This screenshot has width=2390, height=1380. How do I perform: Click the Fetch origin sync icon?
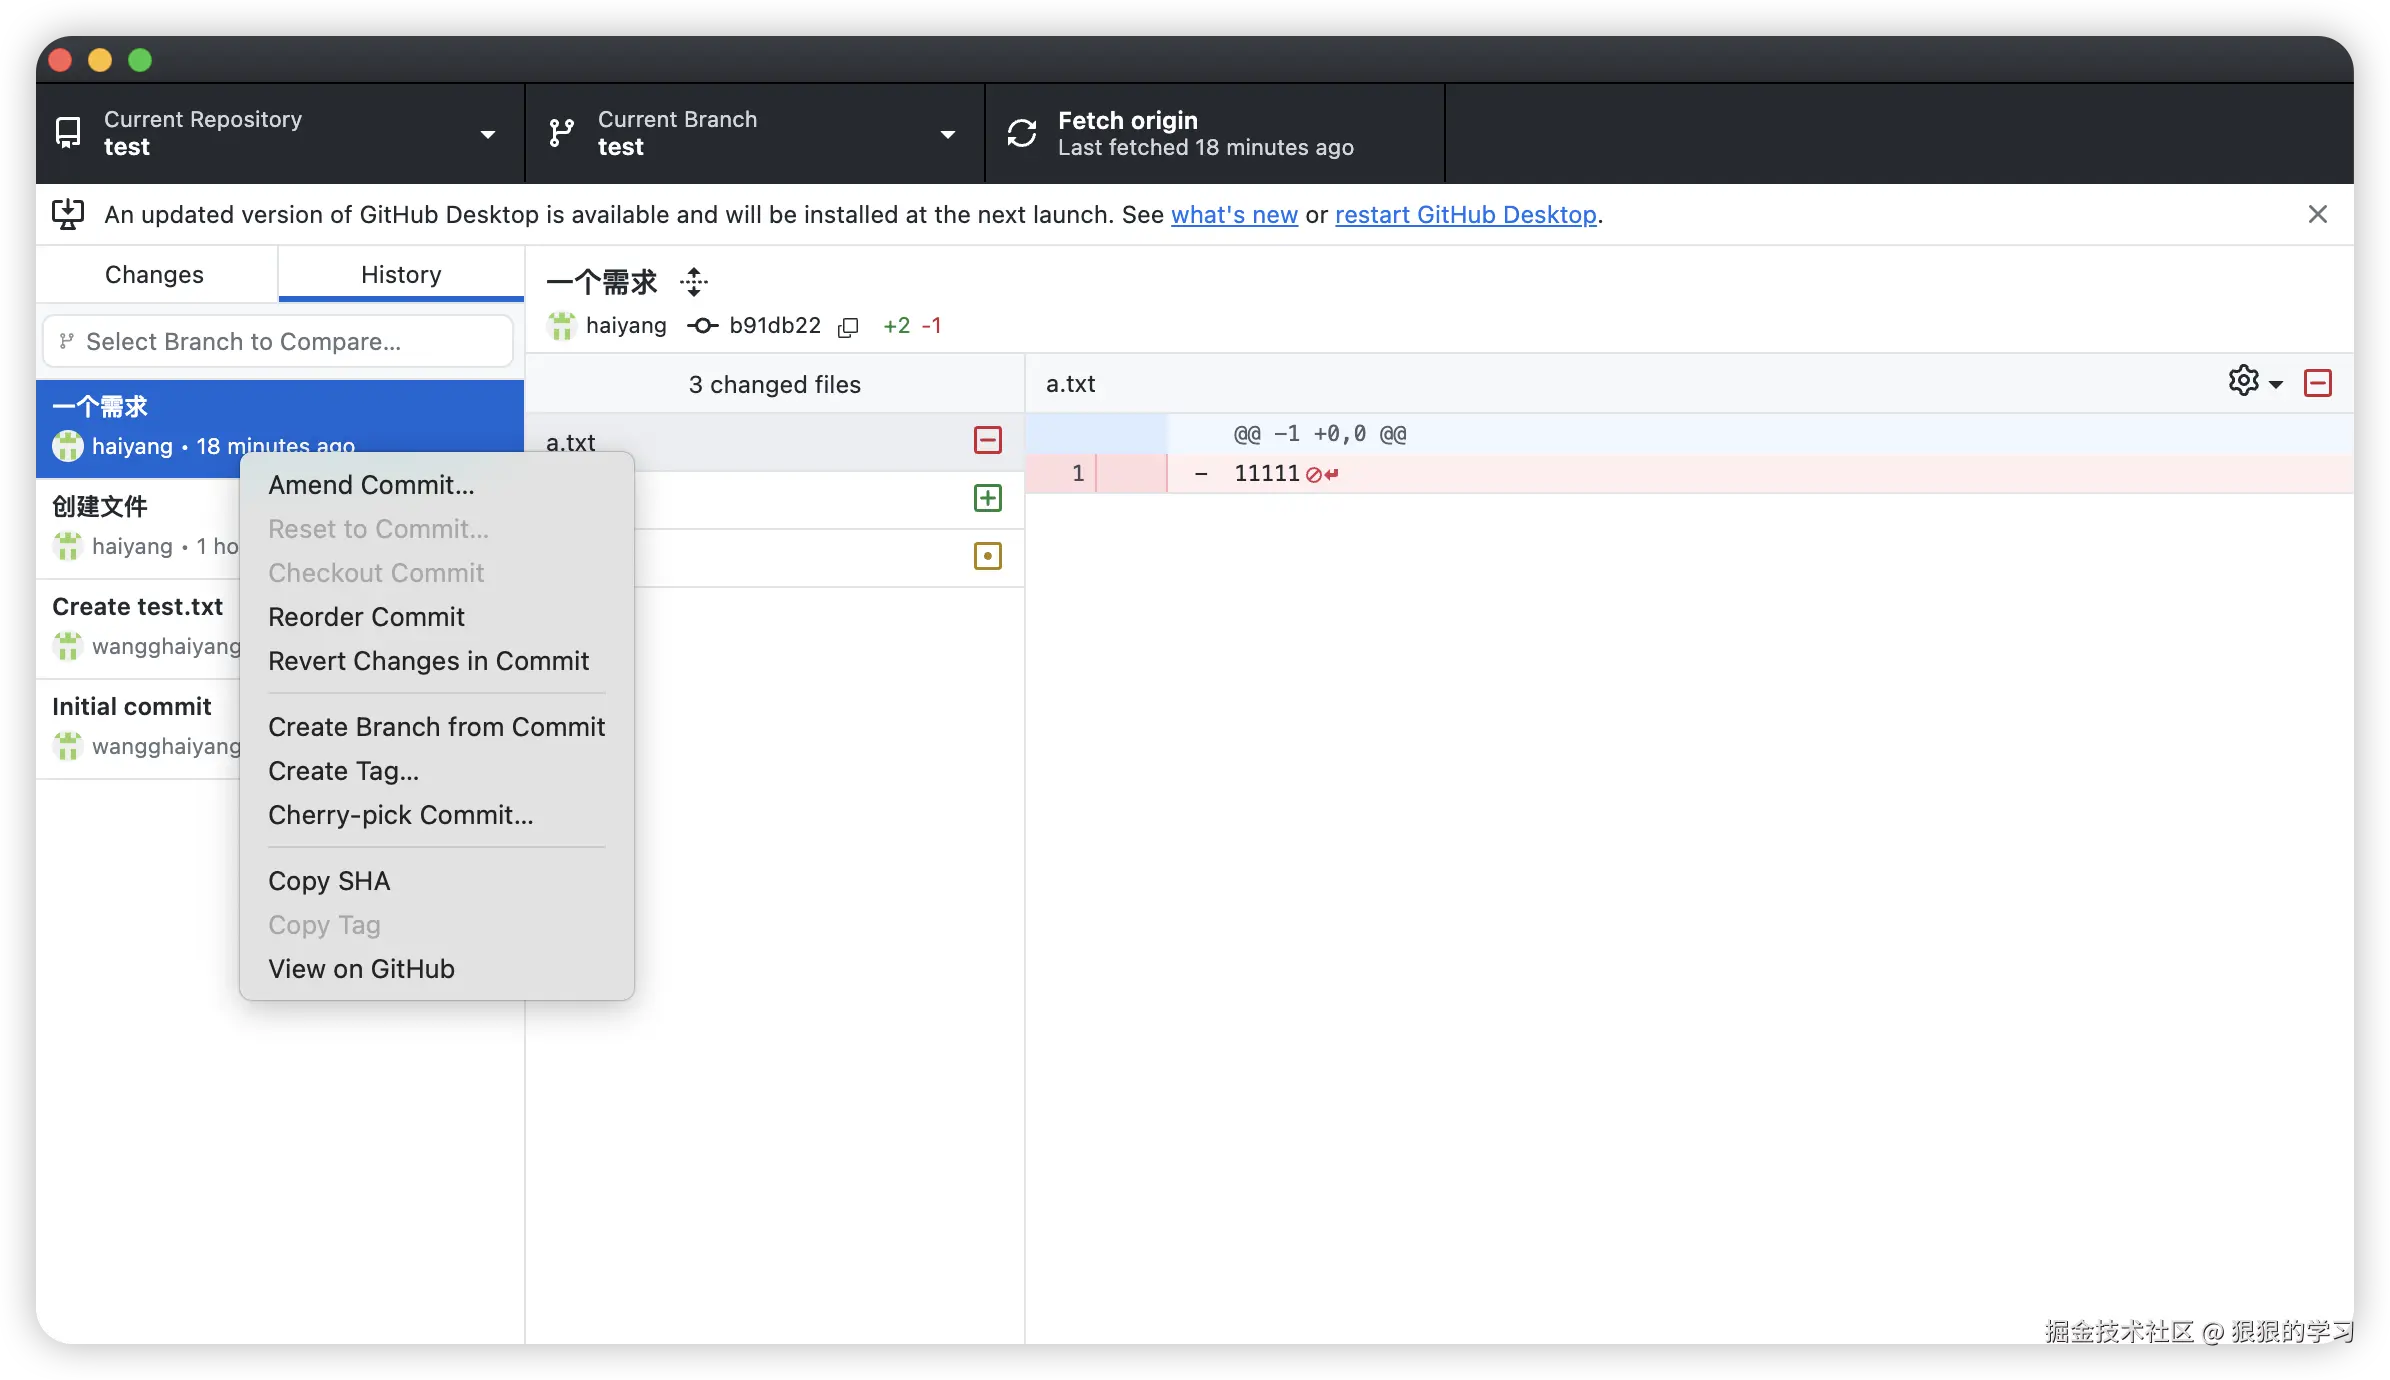click(x=1022, y=133)
